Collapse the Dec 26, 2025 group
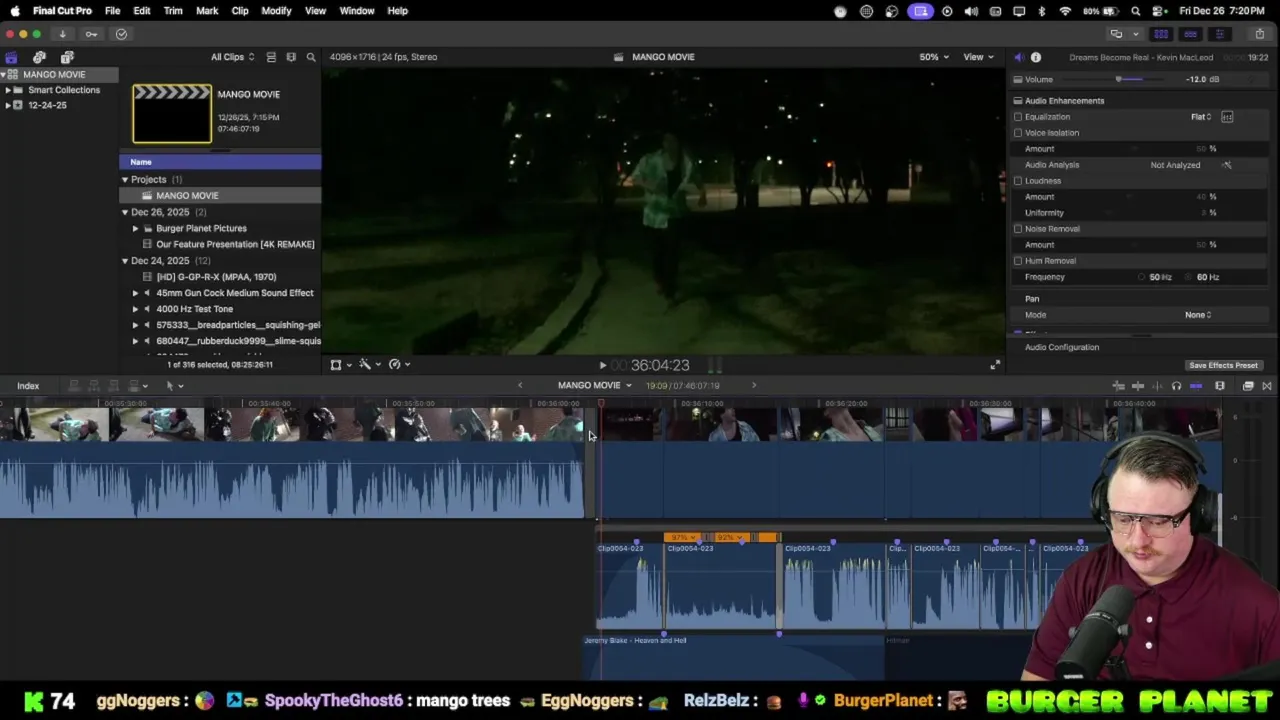This screenshot has width=1280, height=720. pyautogui.click(x=125, y=212)
